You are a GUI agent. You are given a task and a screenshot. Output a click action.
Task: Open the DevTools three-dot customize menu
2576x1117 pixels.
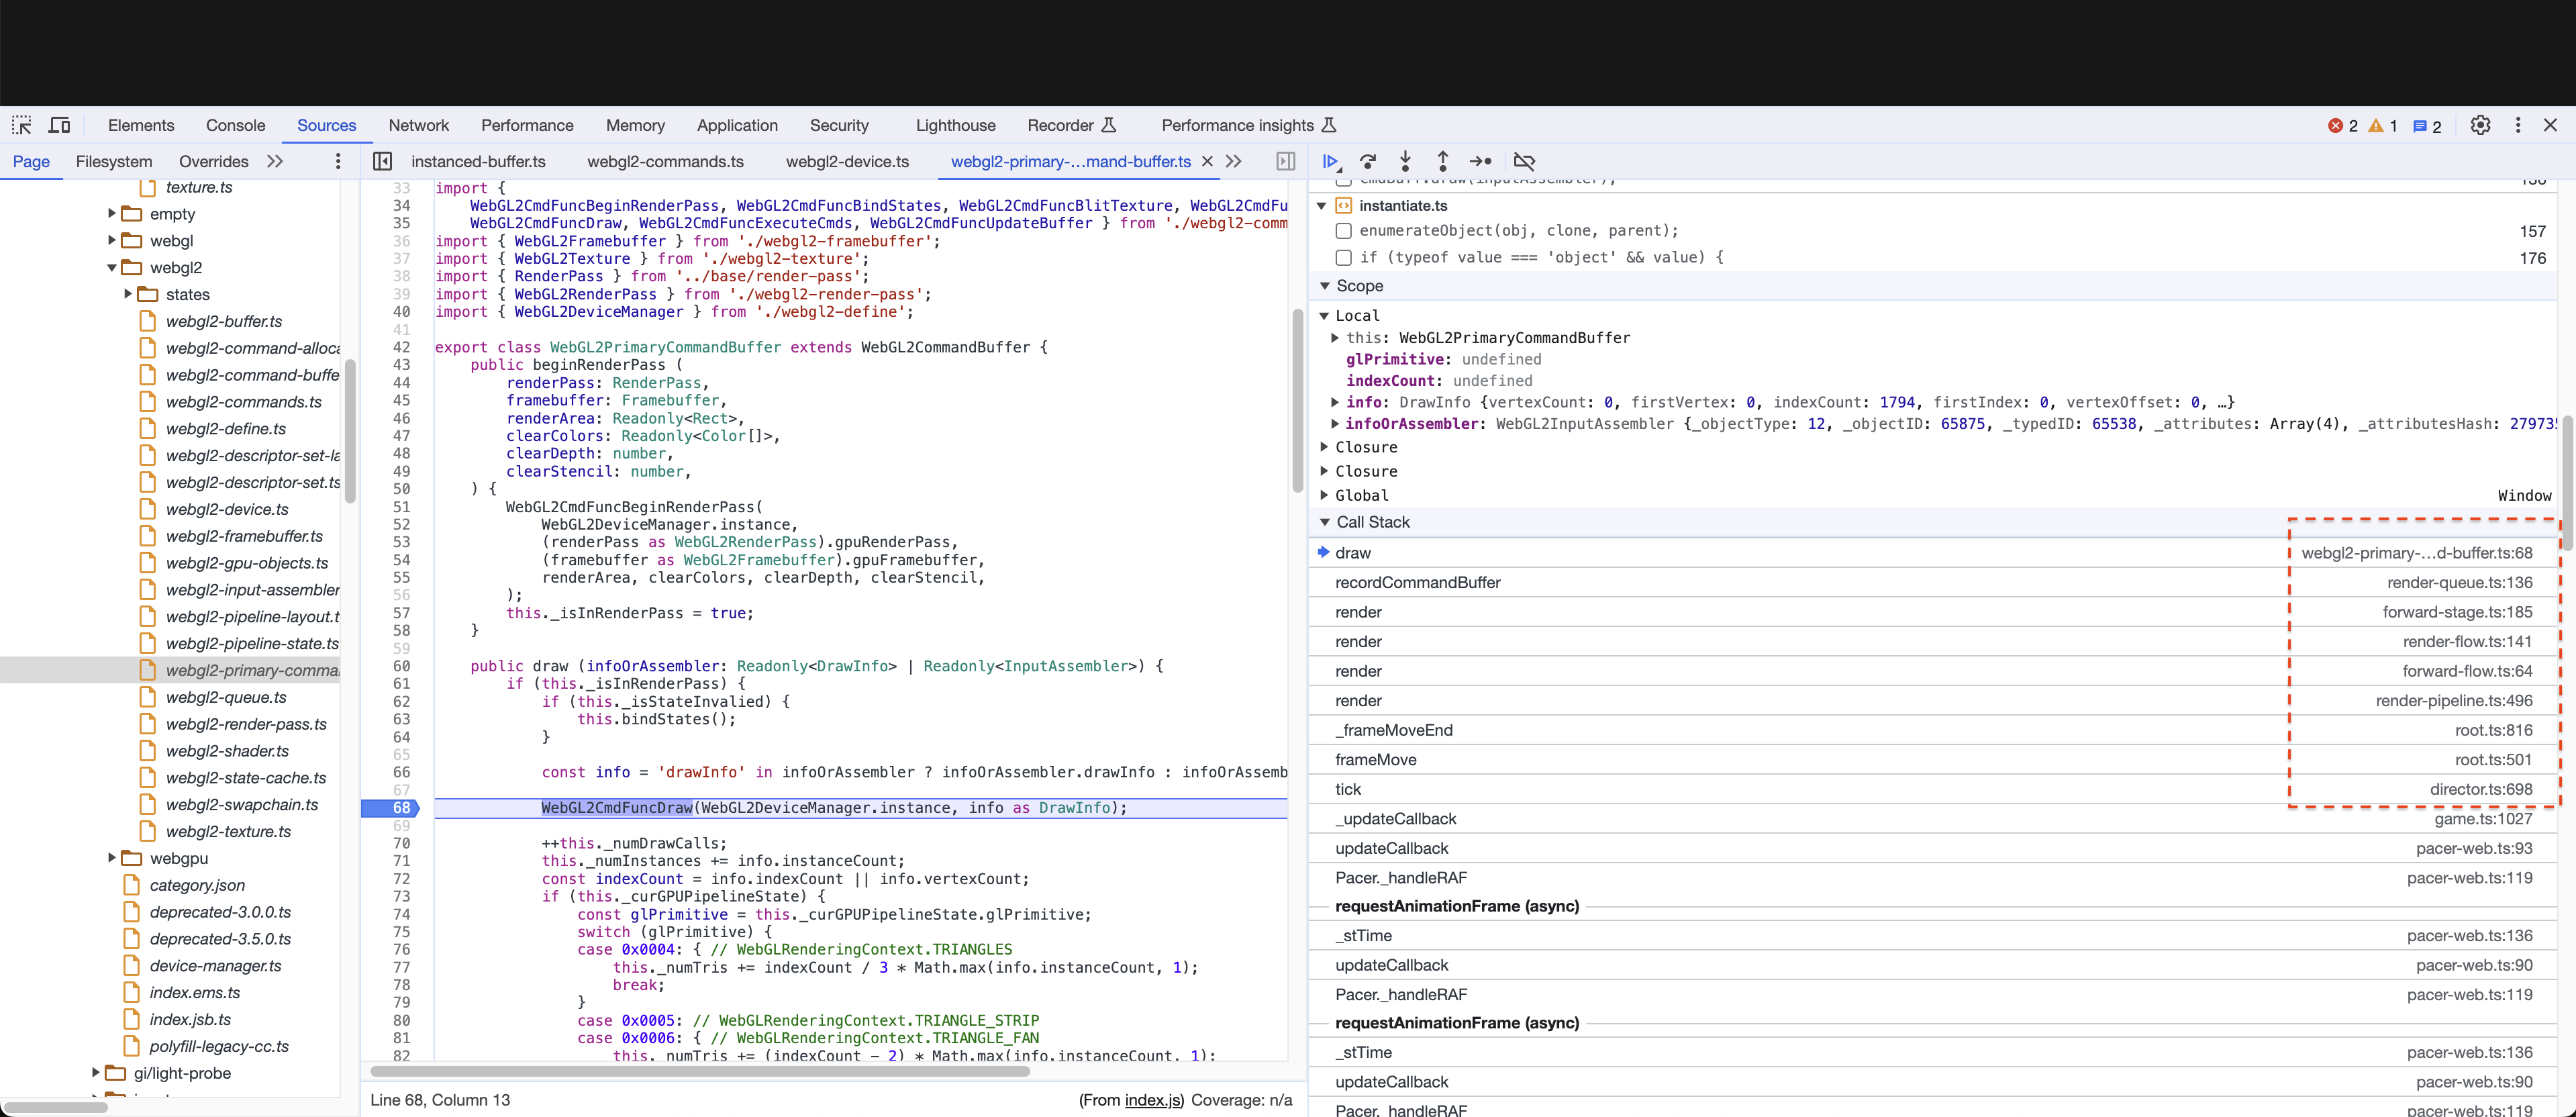pos(2519,124)
